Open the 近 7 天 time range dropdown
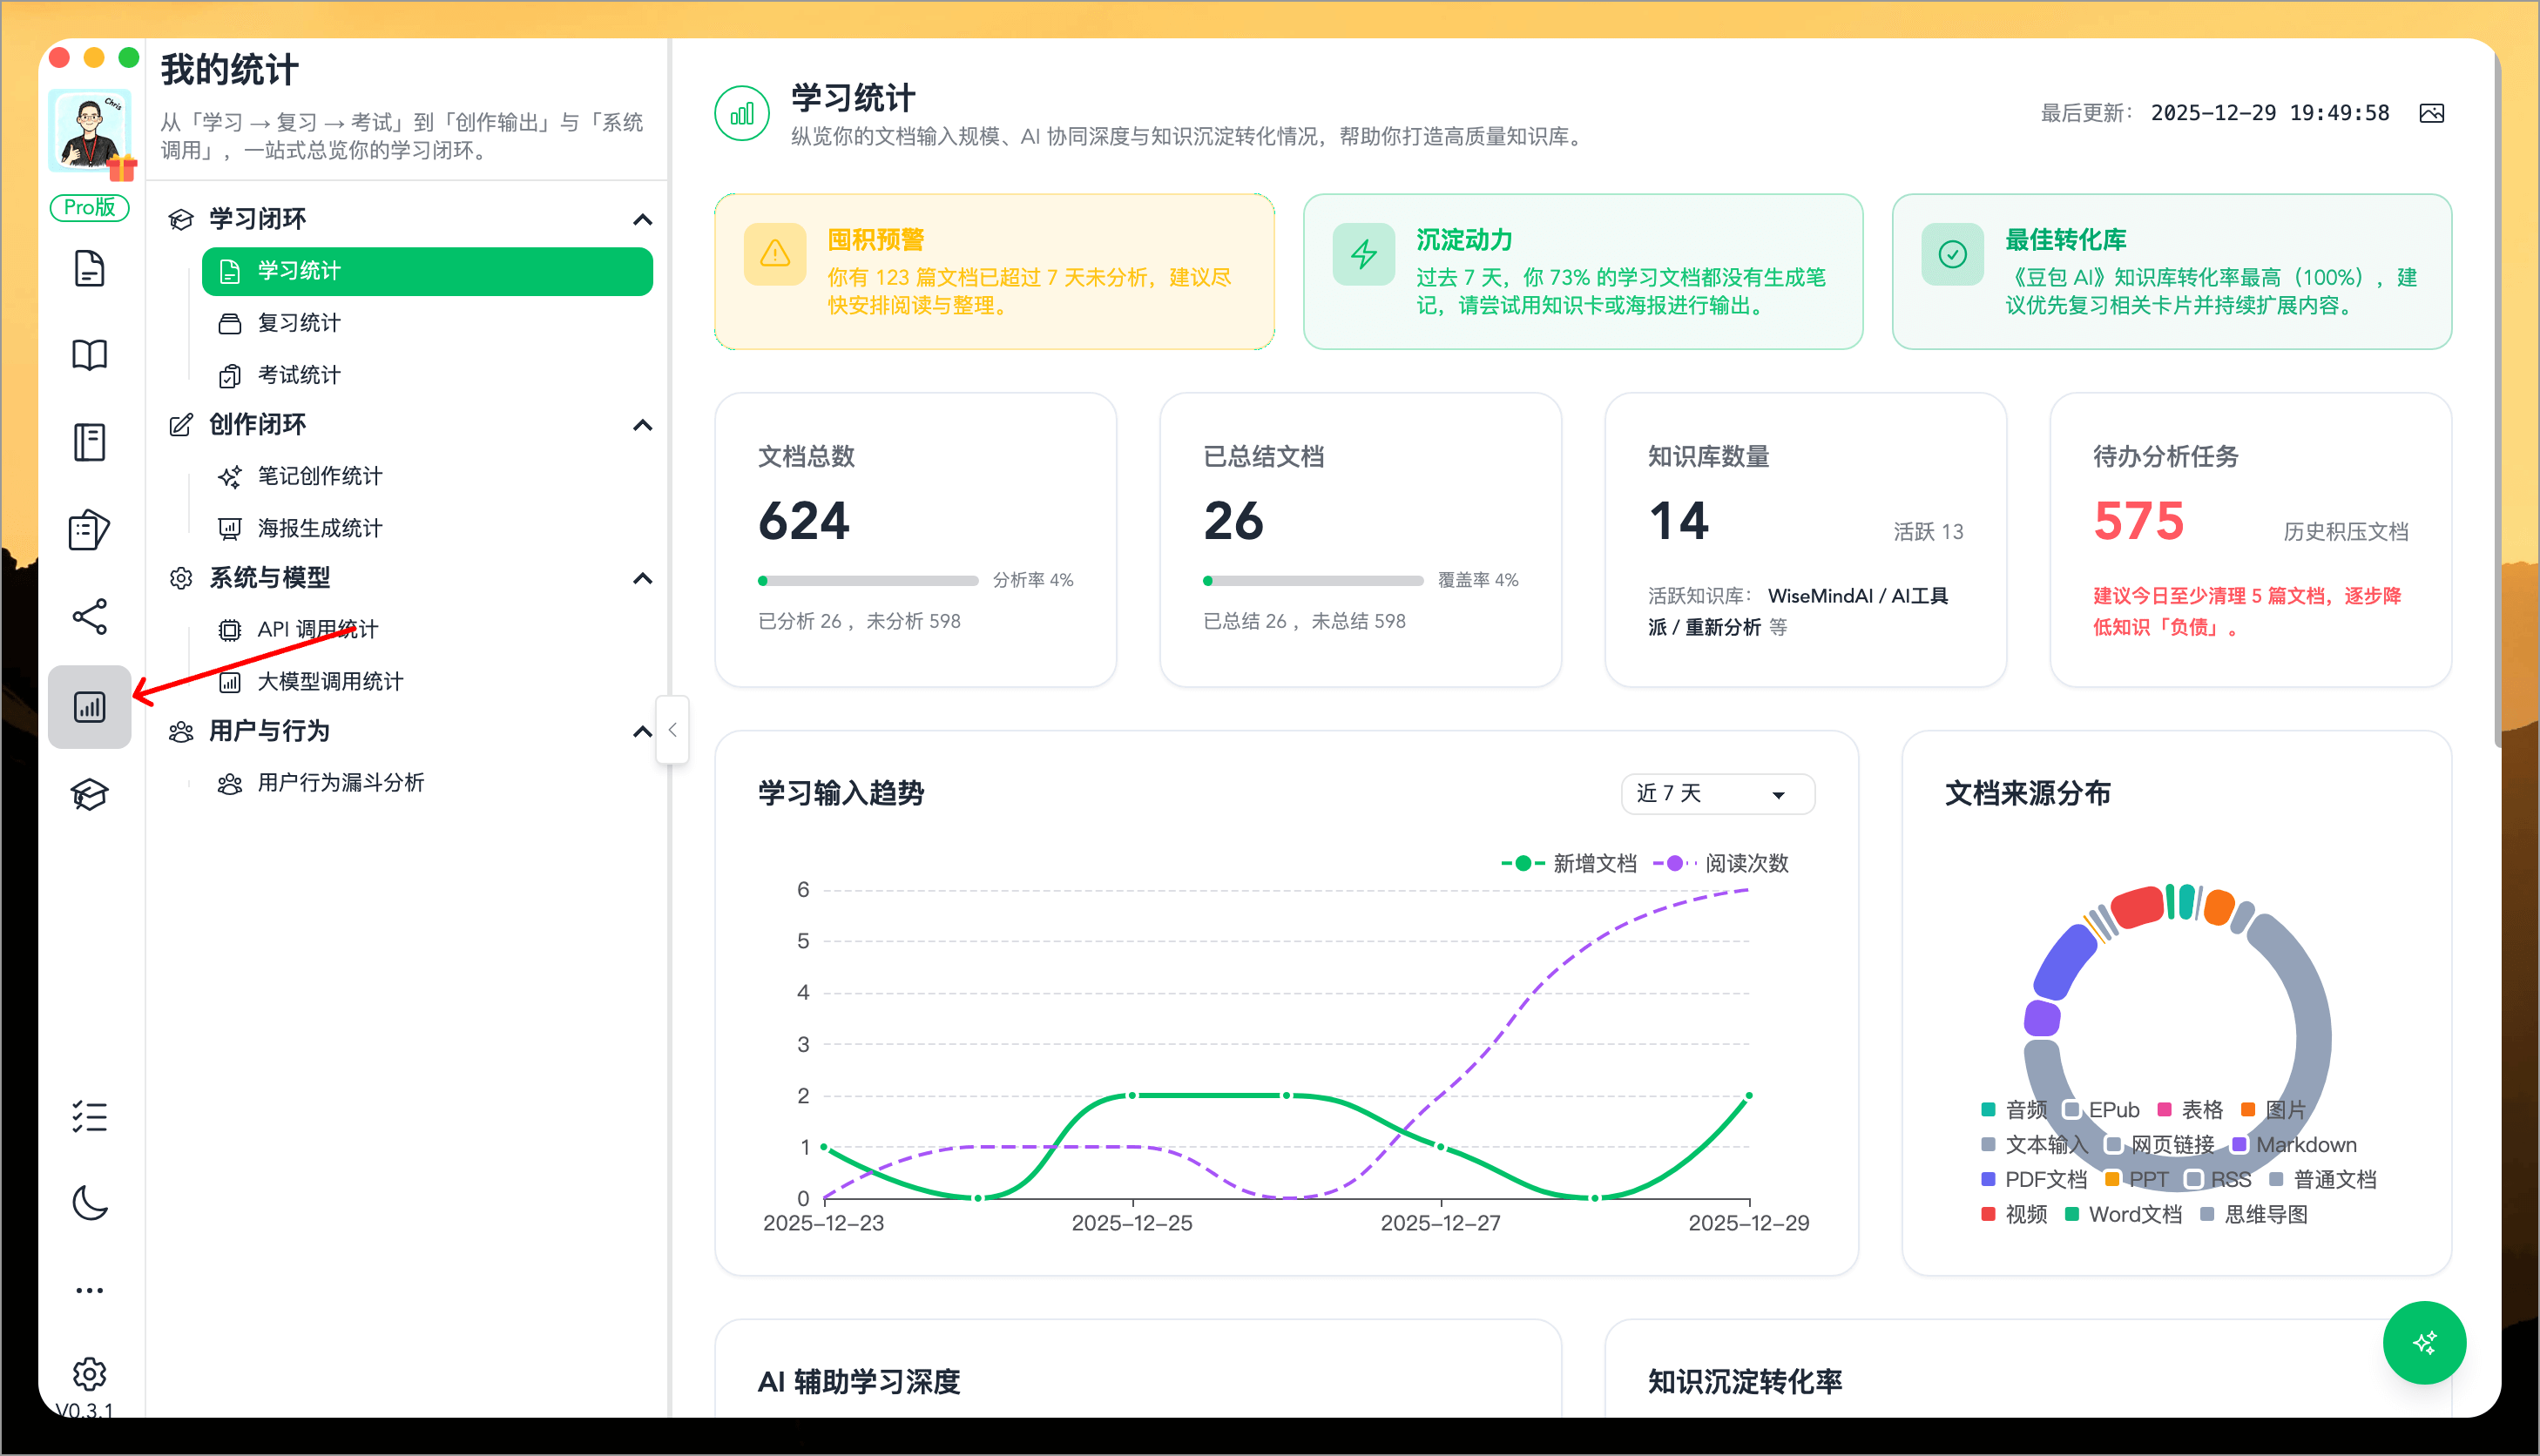The width and height of the screenshot is (2540, 1456). [1716, 793]
